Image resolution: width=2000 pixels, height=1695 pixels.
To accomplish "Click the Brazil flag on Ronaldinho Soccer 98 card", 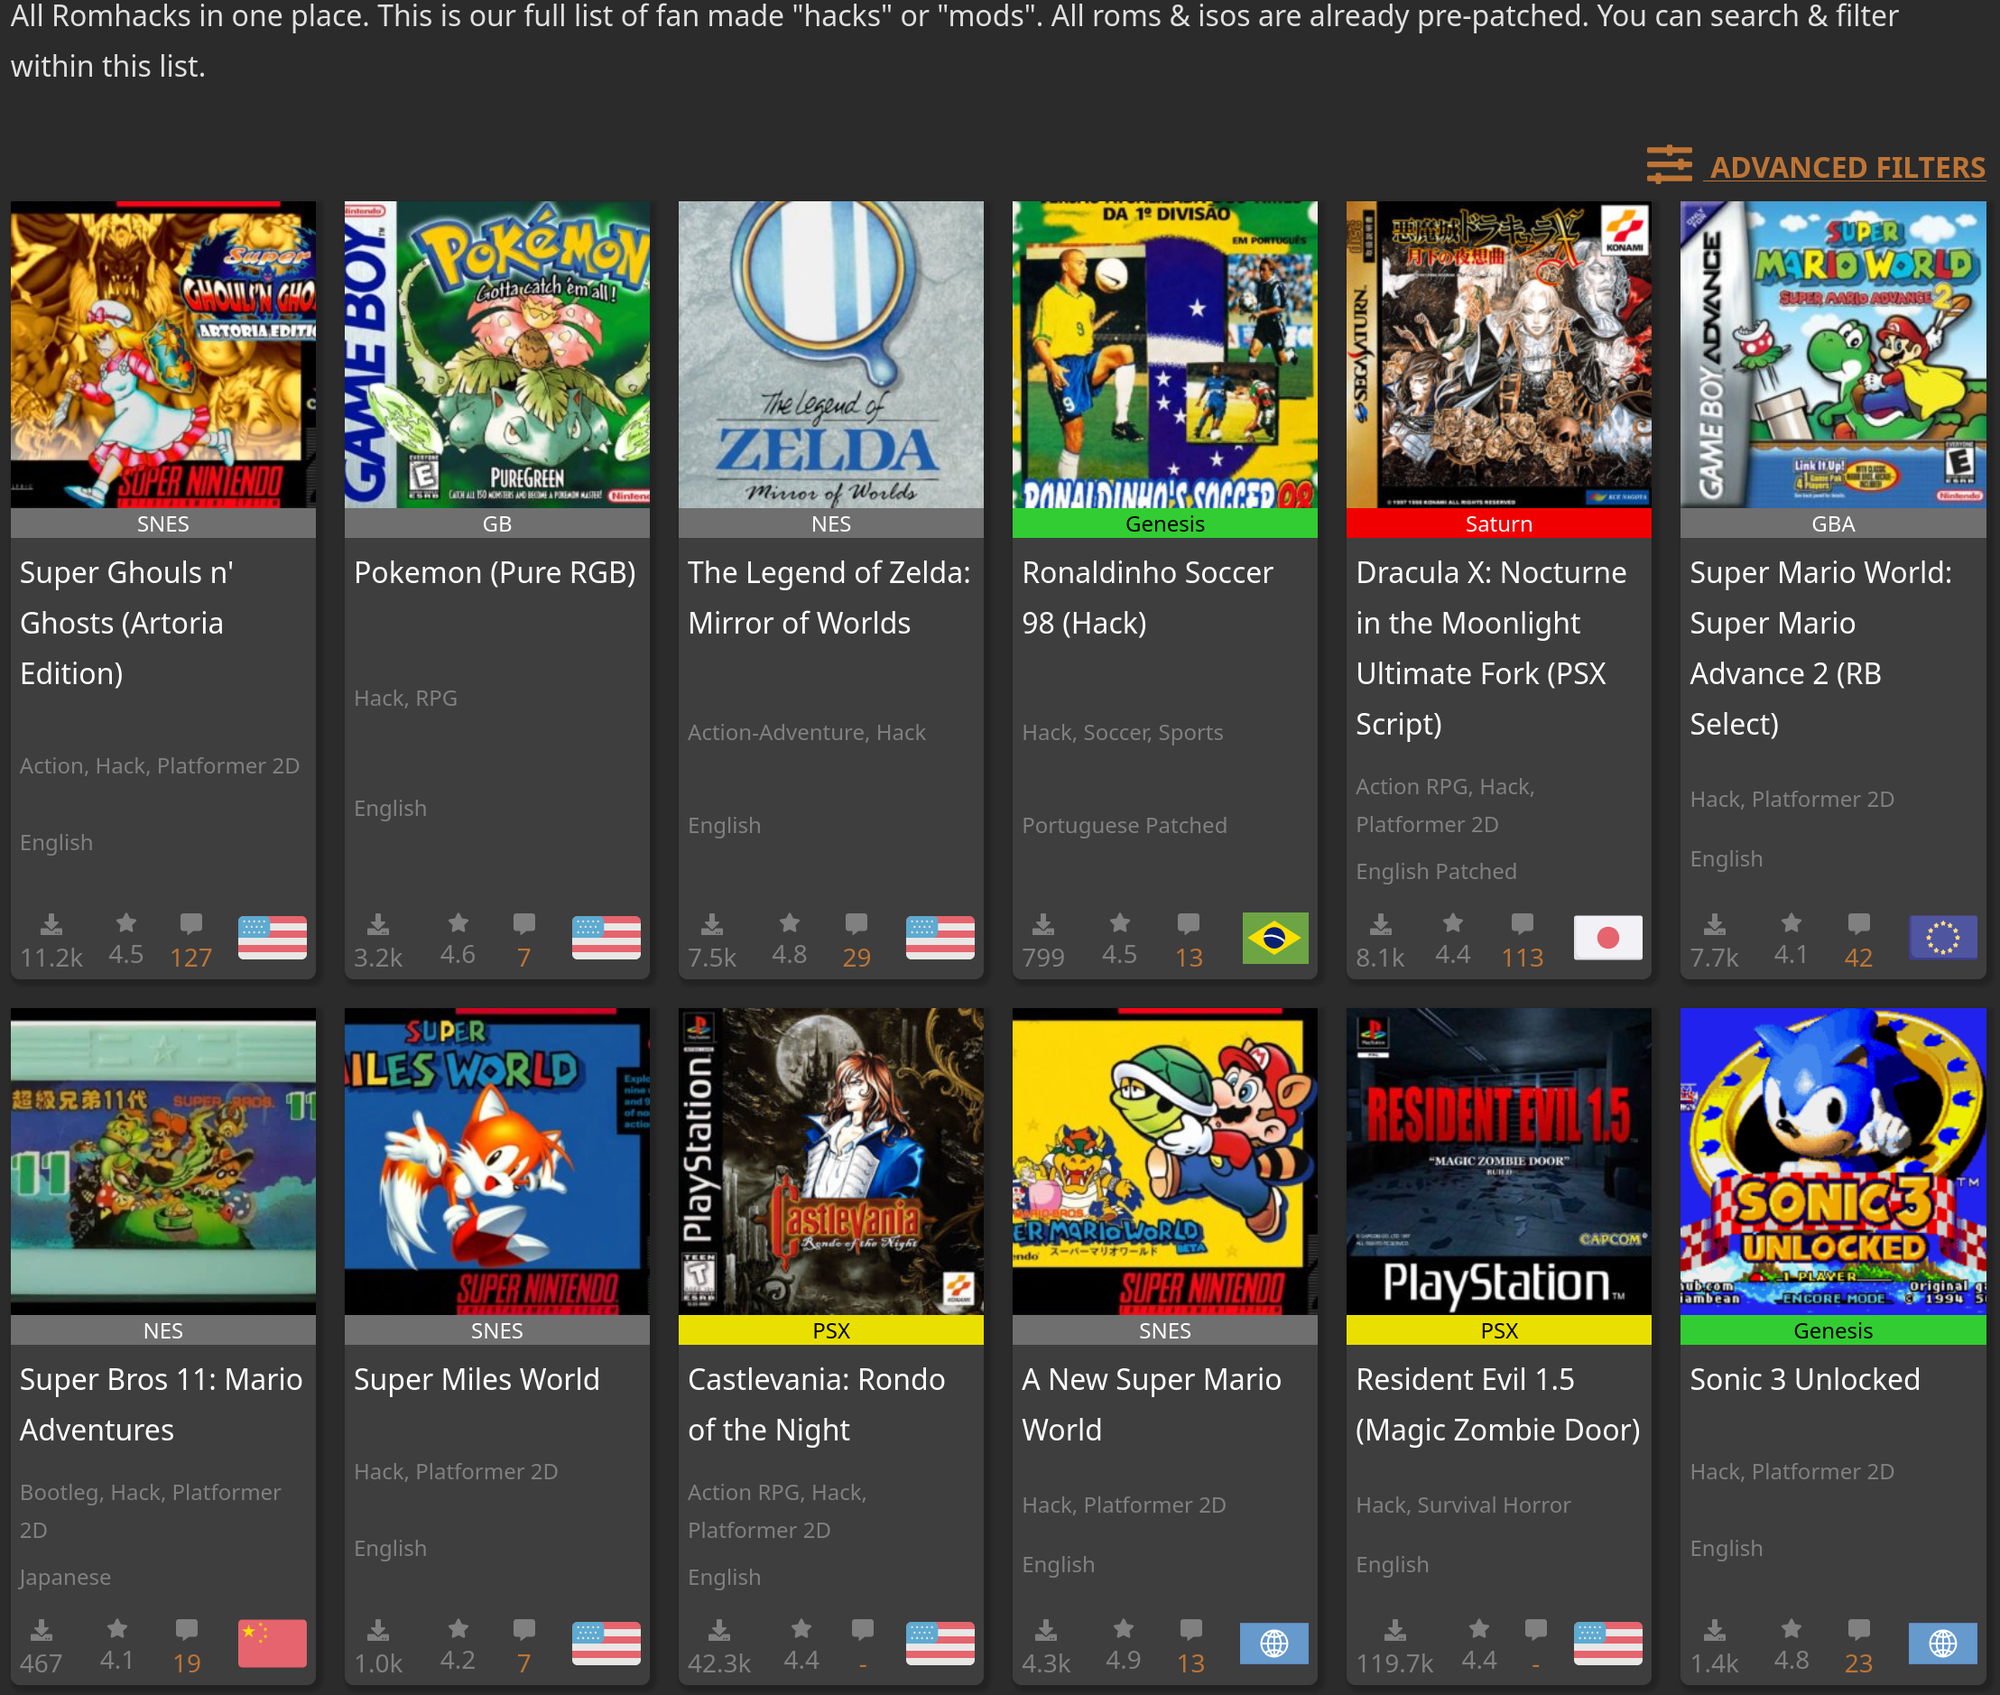I will tap(1275, 938).
